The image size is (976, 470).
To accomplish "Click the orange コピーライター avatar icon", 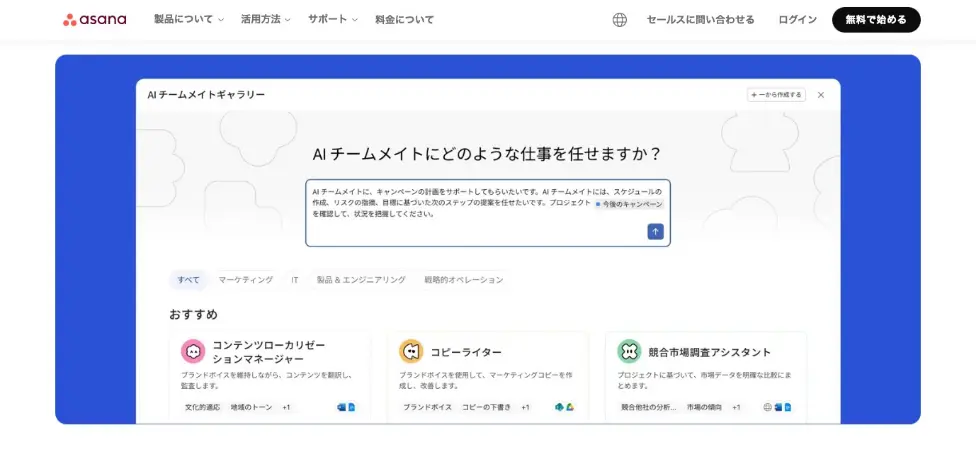I will (x=411, y=351).
